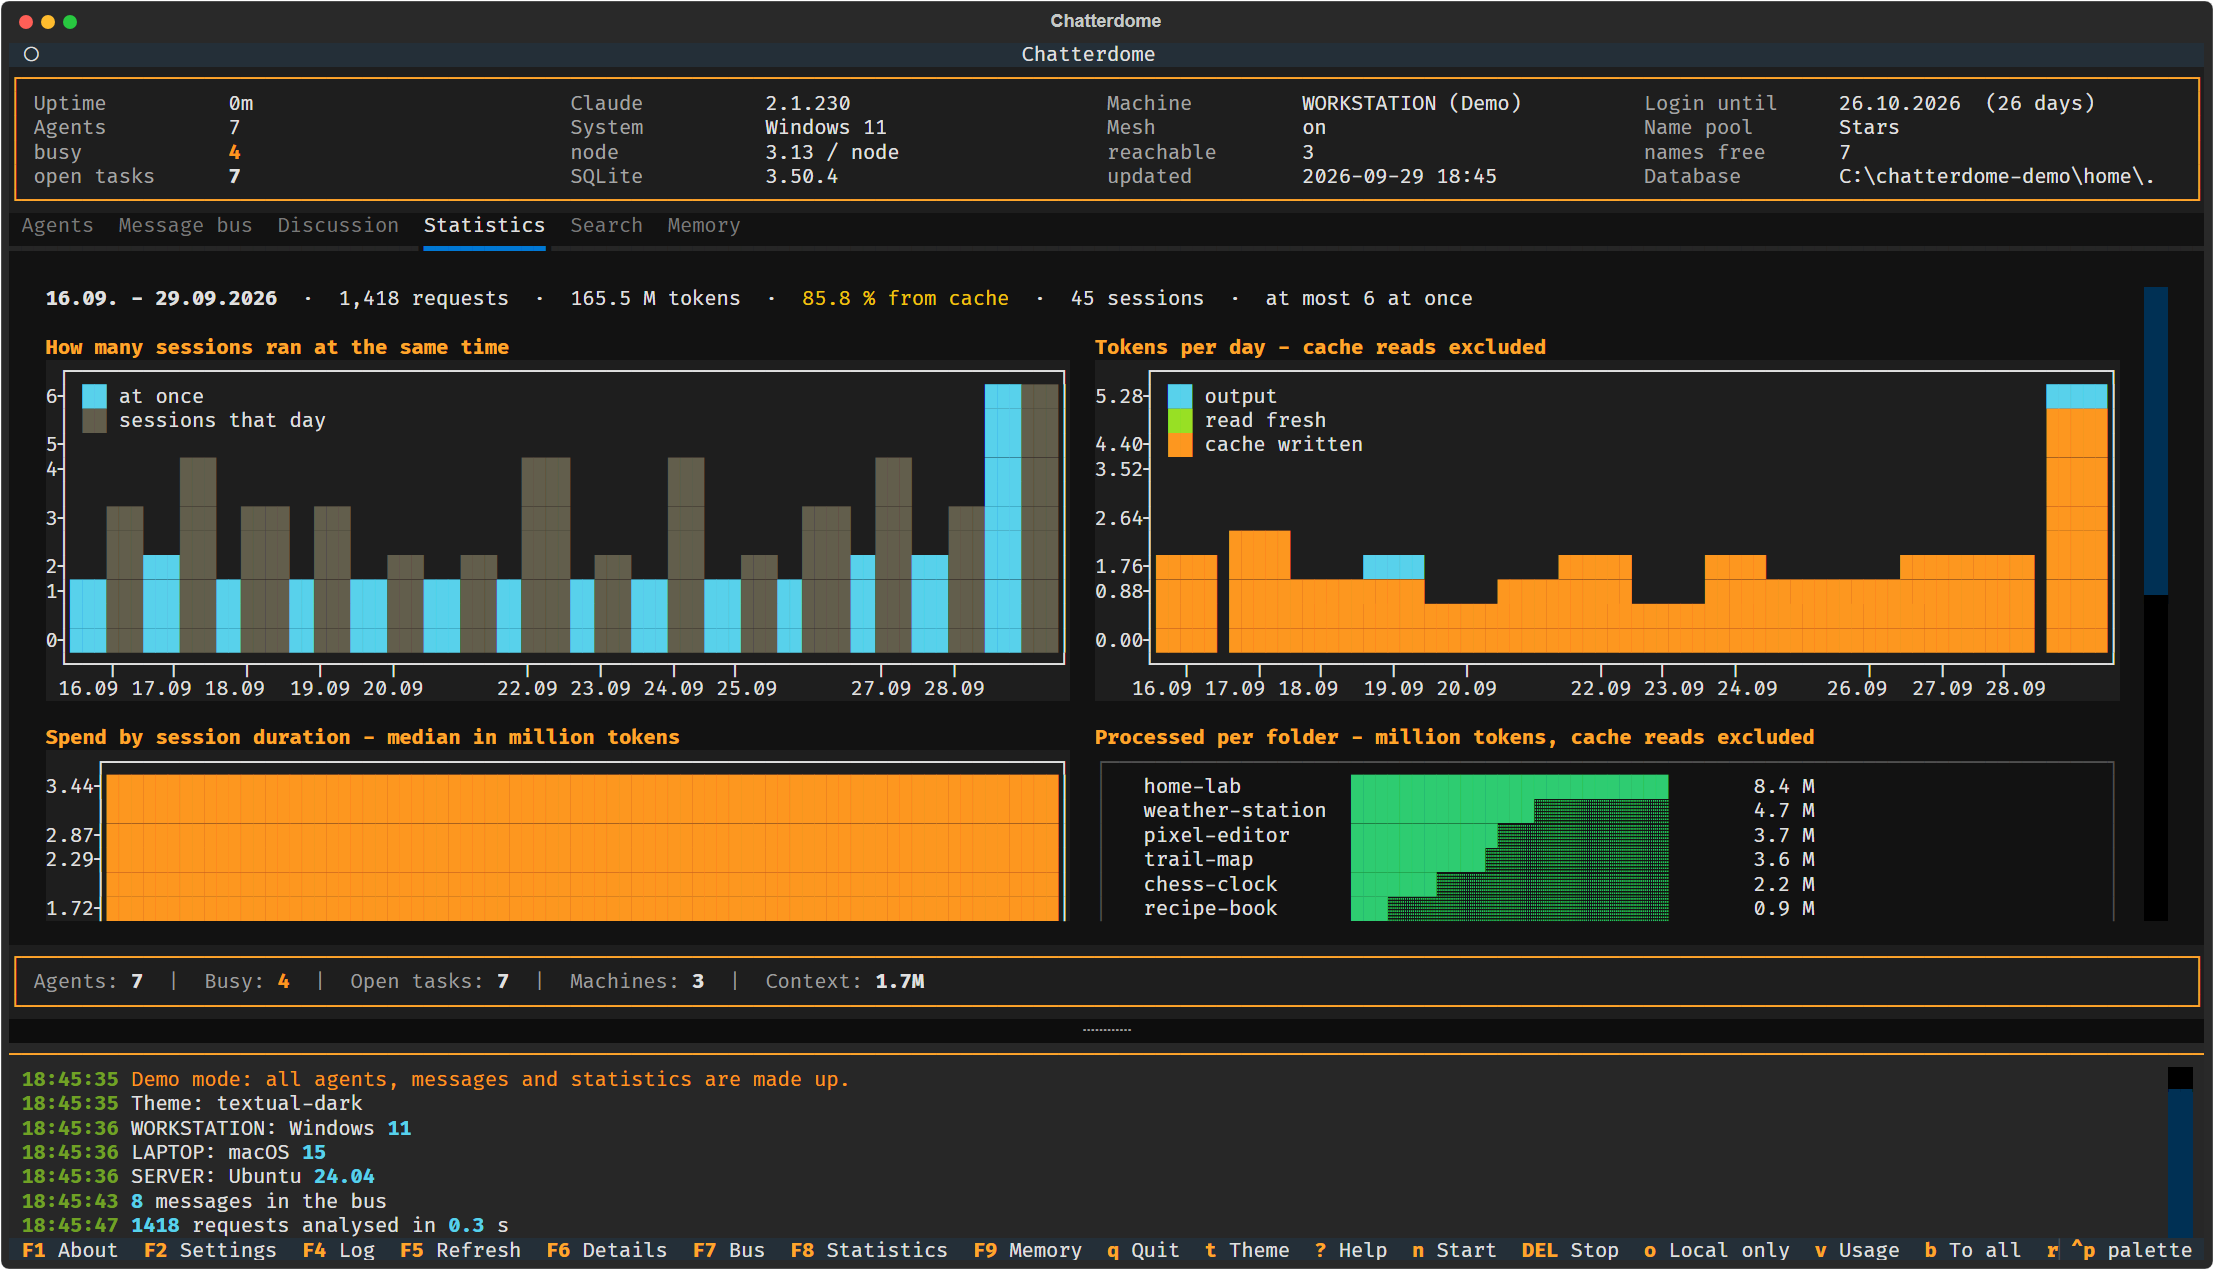Click the '85.8 % from cache' value
Screen dimensions: 2214x1270
point(905,299)
